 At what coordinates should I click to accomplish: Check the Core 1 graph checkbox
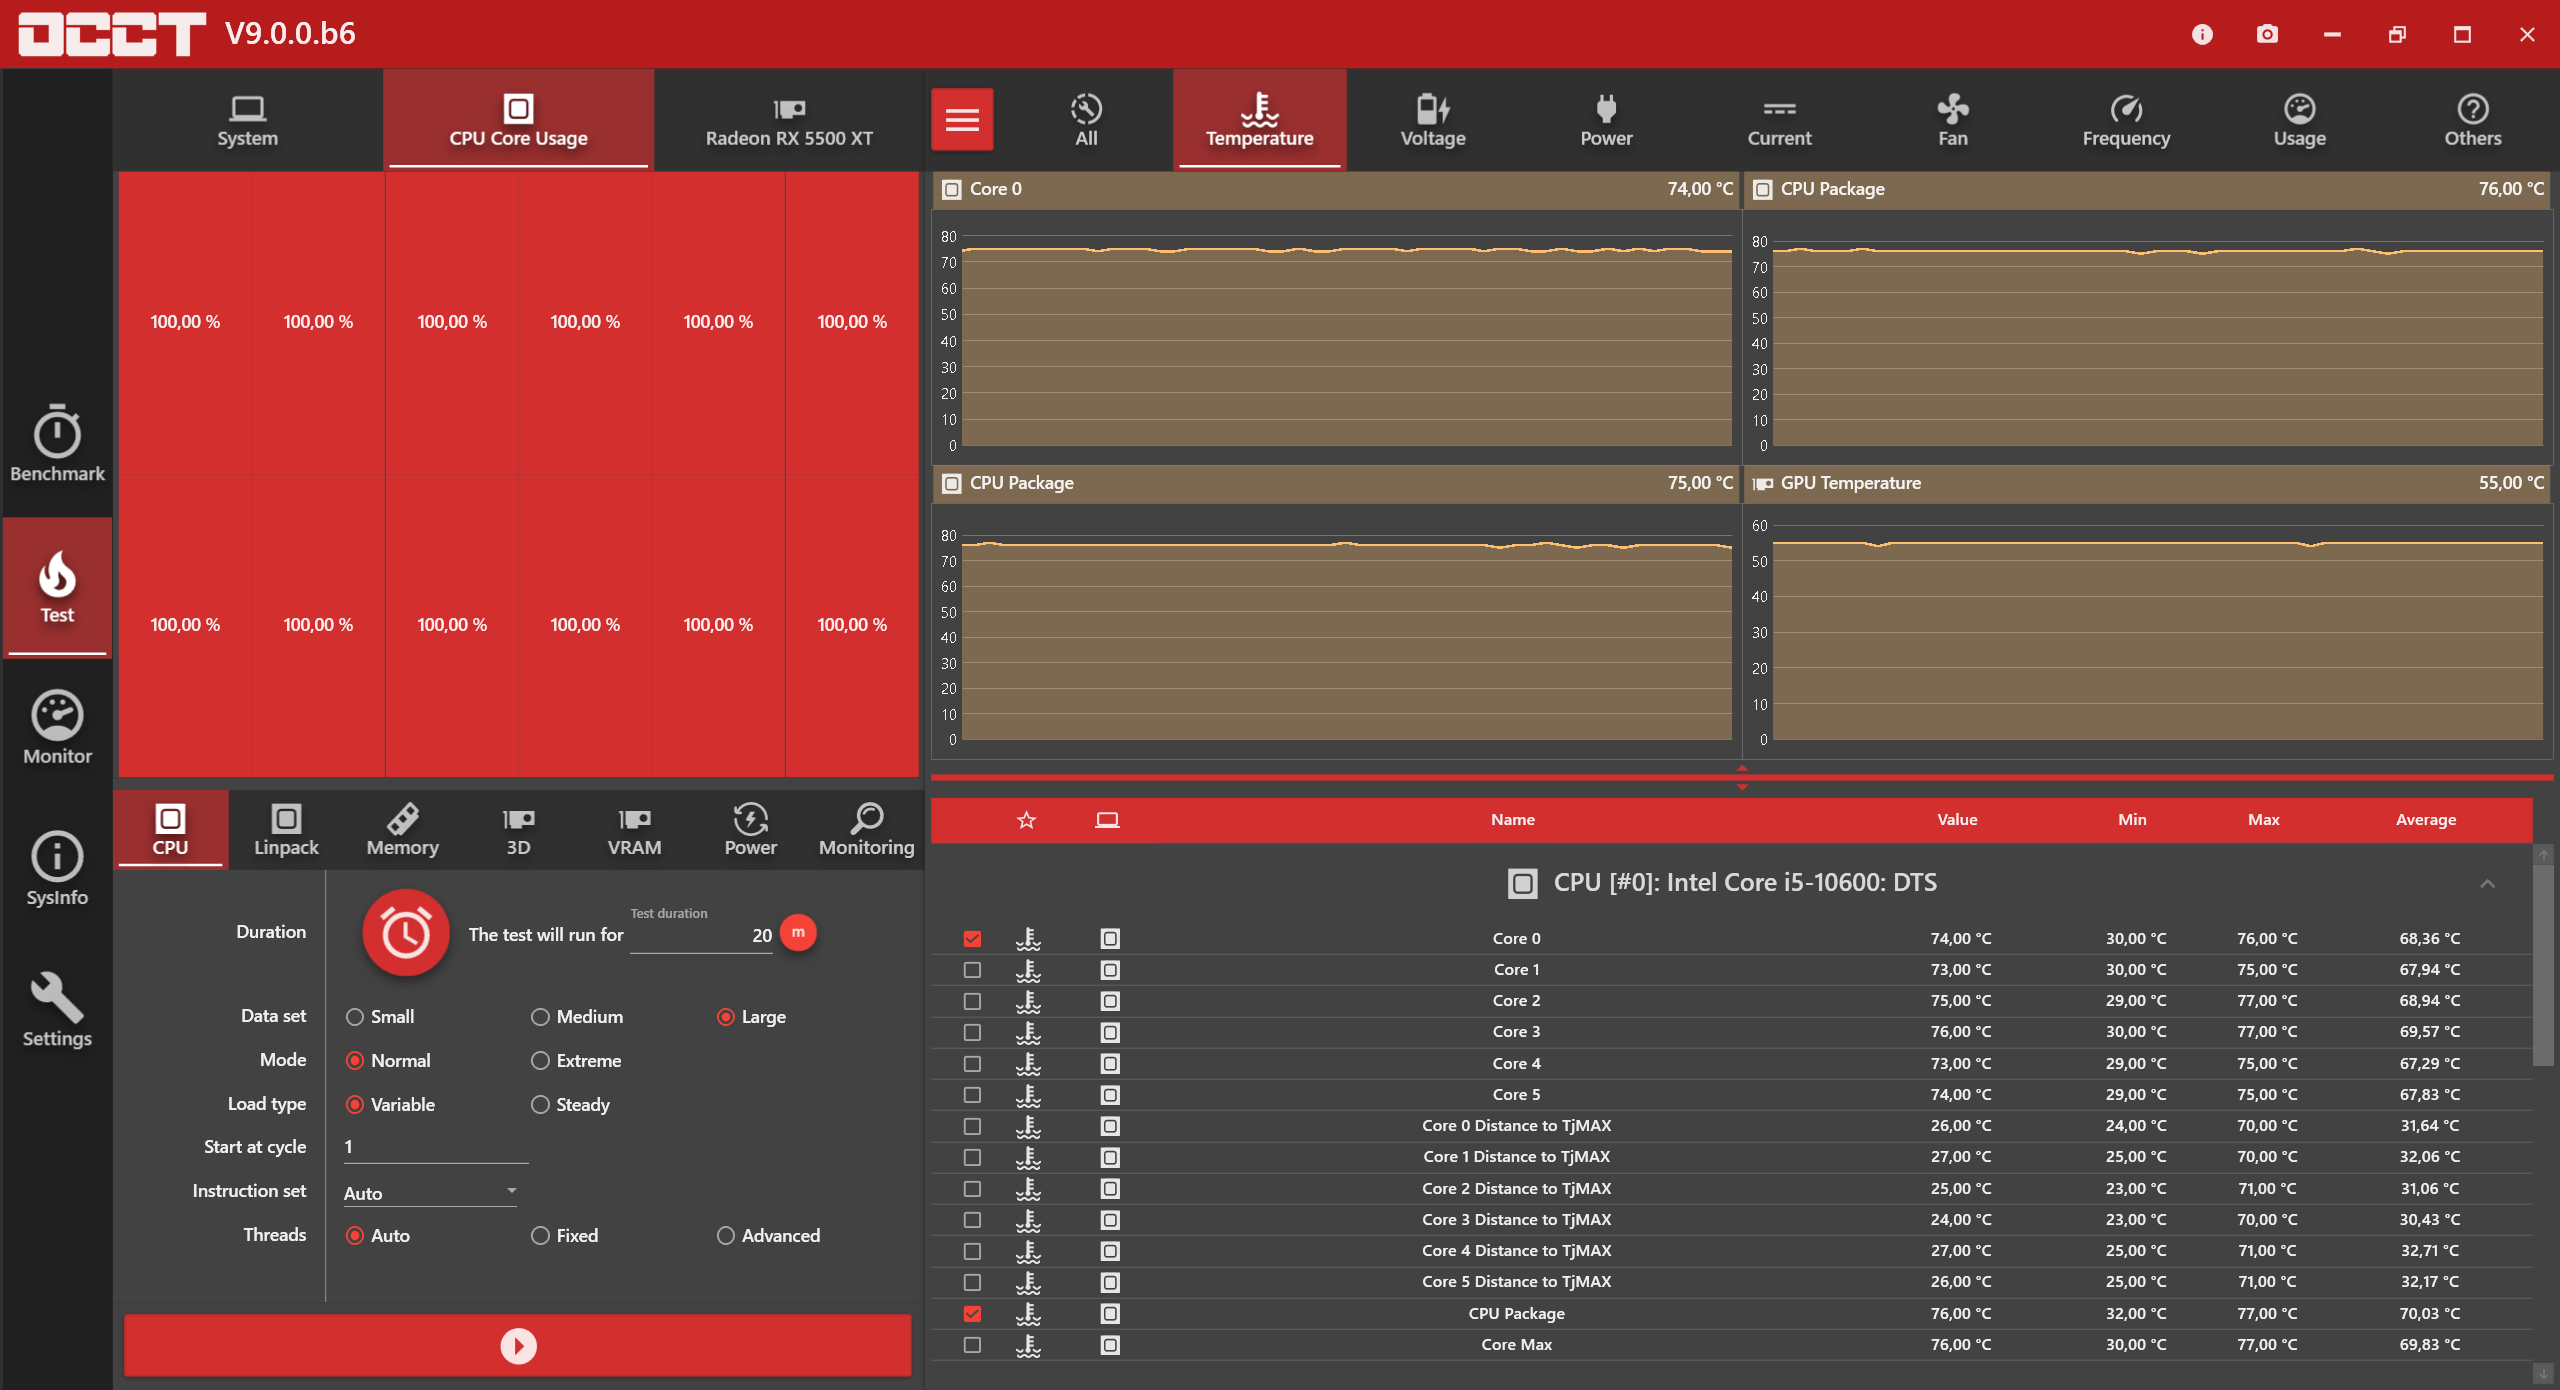pyautogui.click(x=972, y=970)
